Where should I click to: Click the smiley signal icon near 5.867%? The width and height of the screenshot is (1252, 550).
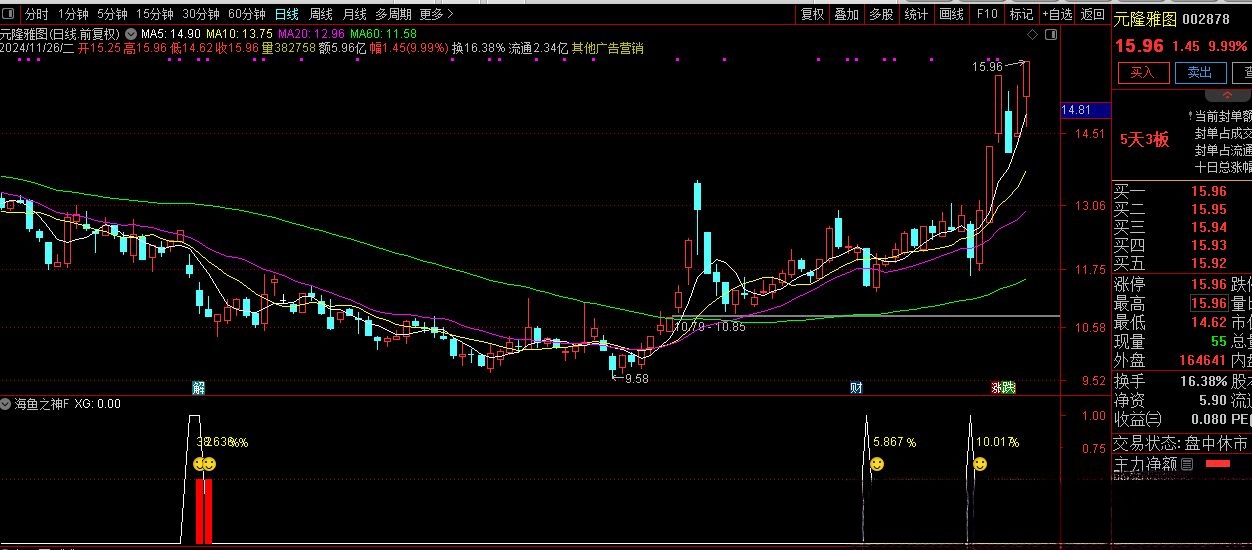point(877,464)
